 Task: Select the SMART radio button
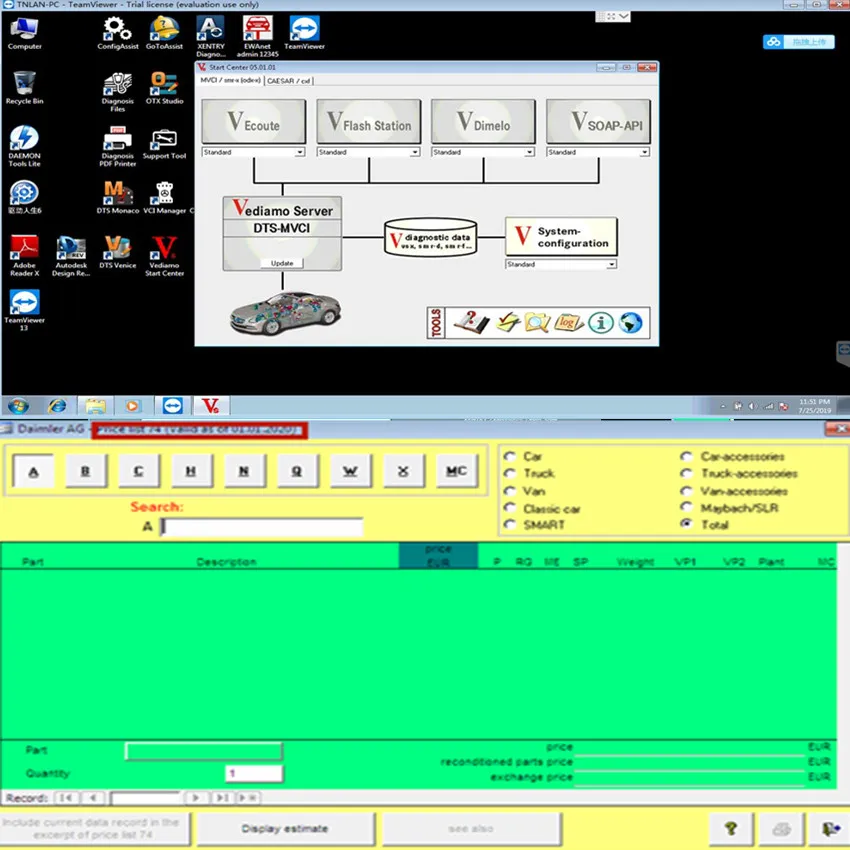pos(510,524)
